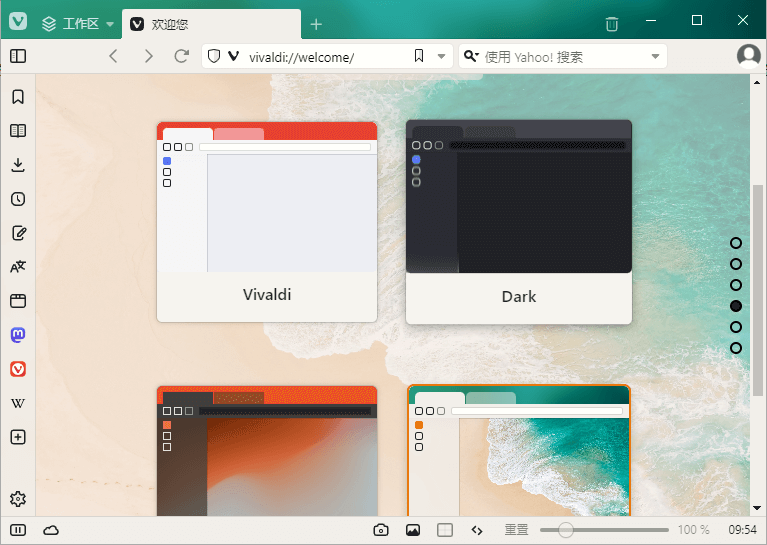
Task: Open the Downloads panel
Action: [x=18, y=165]
